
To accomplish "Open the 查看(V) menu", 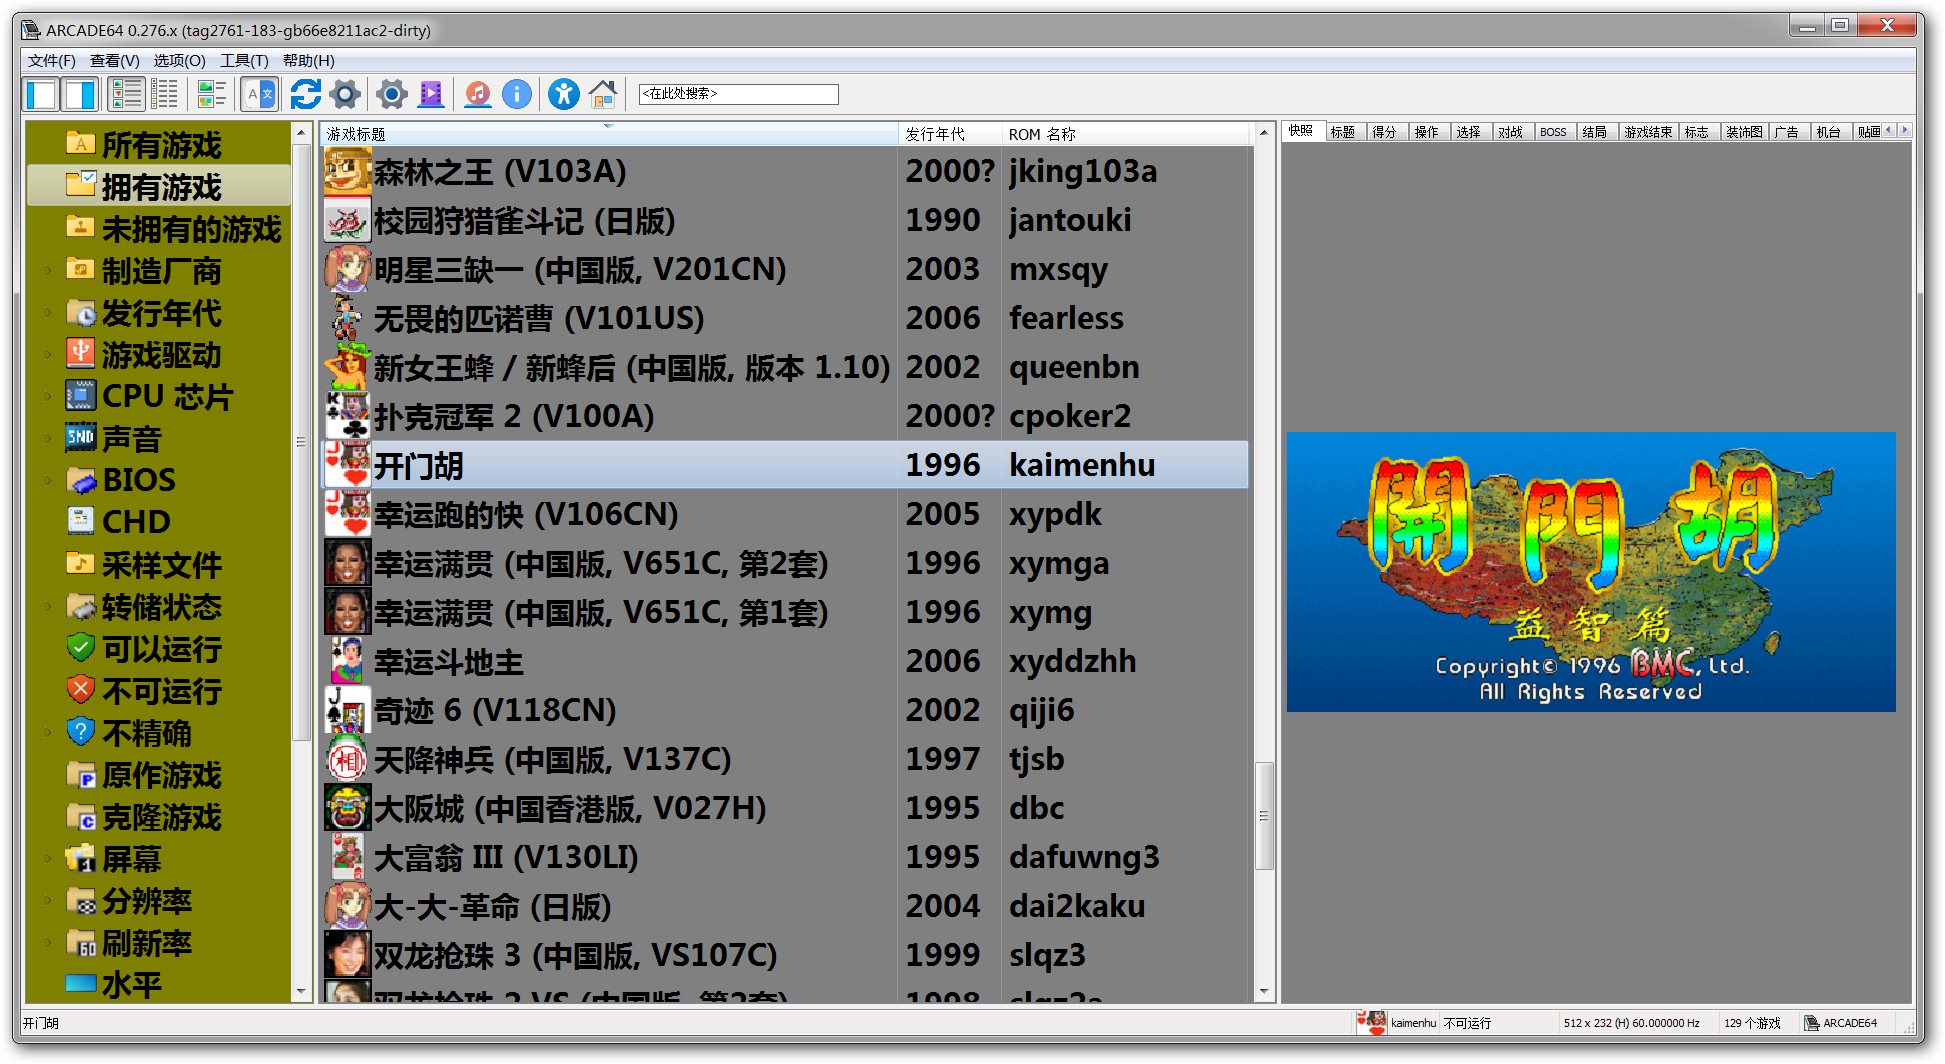I will tap(115, 60).
